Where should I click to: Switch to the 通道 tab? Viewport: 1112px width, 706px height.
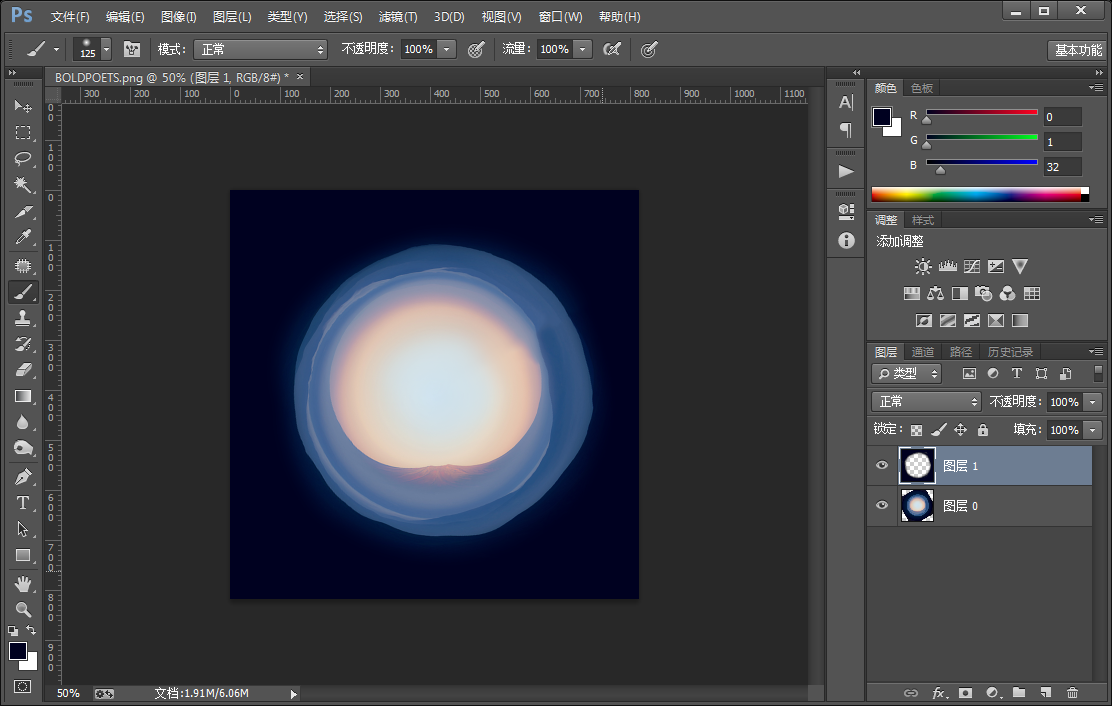coord(923,352)
